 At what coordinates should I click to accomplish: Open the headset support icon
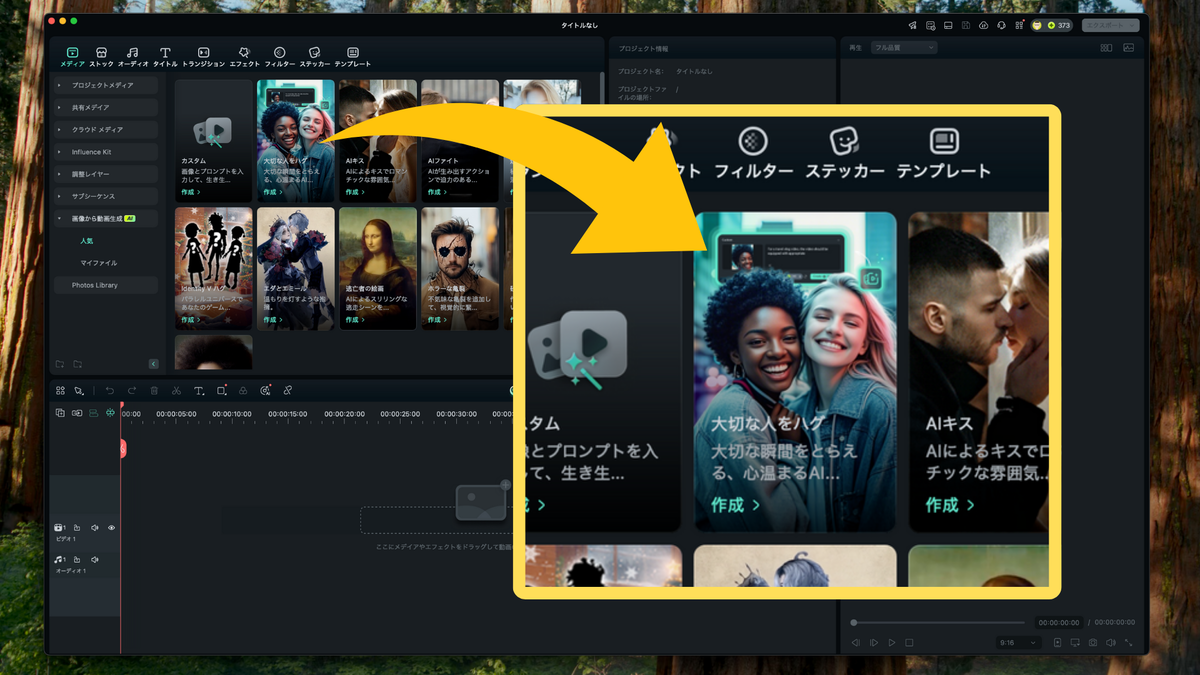click(x=1001, y=25)
